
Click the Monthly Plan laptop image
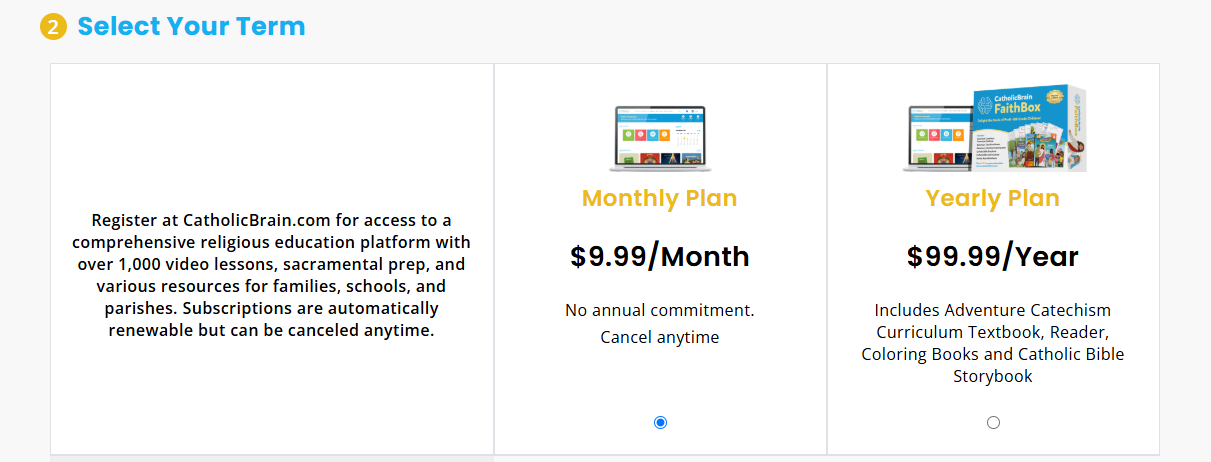point(659,138)
